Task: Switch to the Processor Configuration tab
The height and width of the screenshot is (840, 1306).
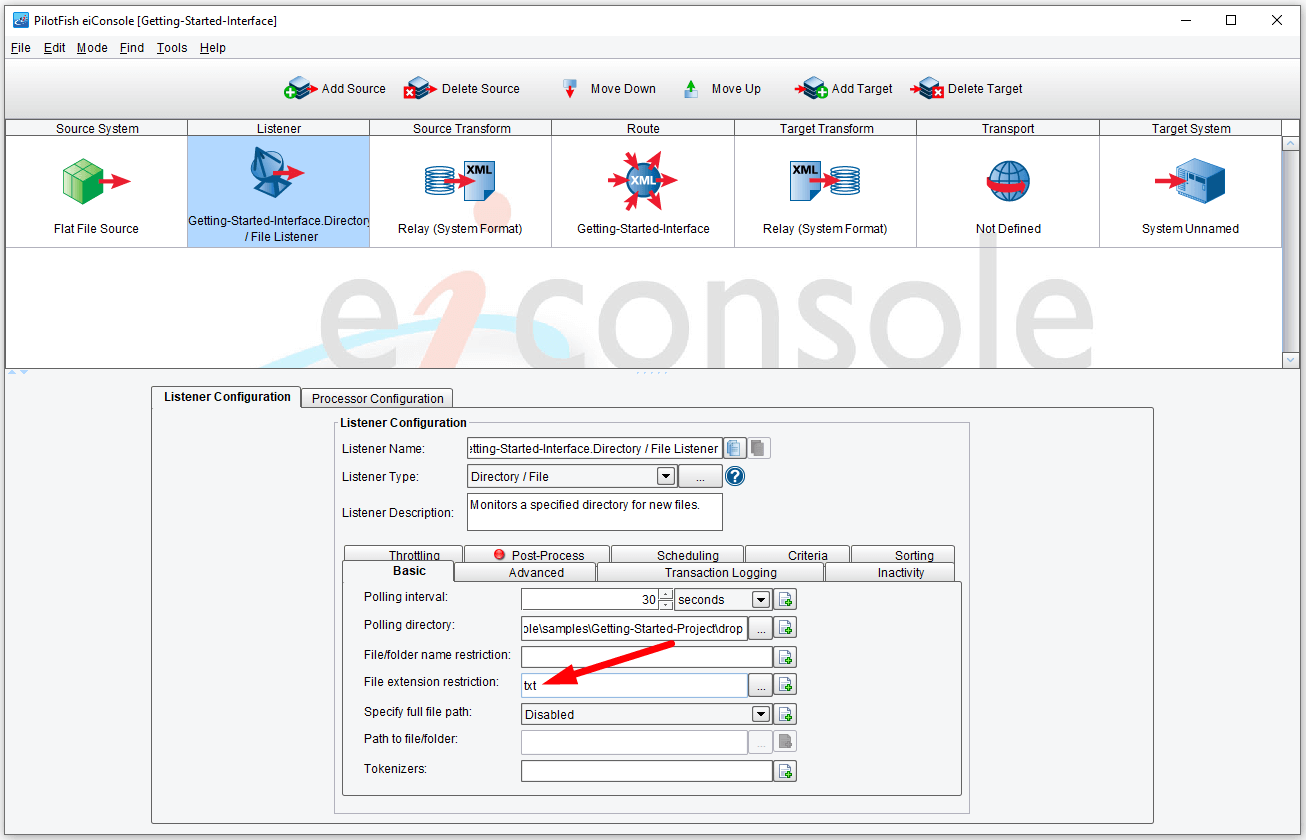Action: coord(377,398)
